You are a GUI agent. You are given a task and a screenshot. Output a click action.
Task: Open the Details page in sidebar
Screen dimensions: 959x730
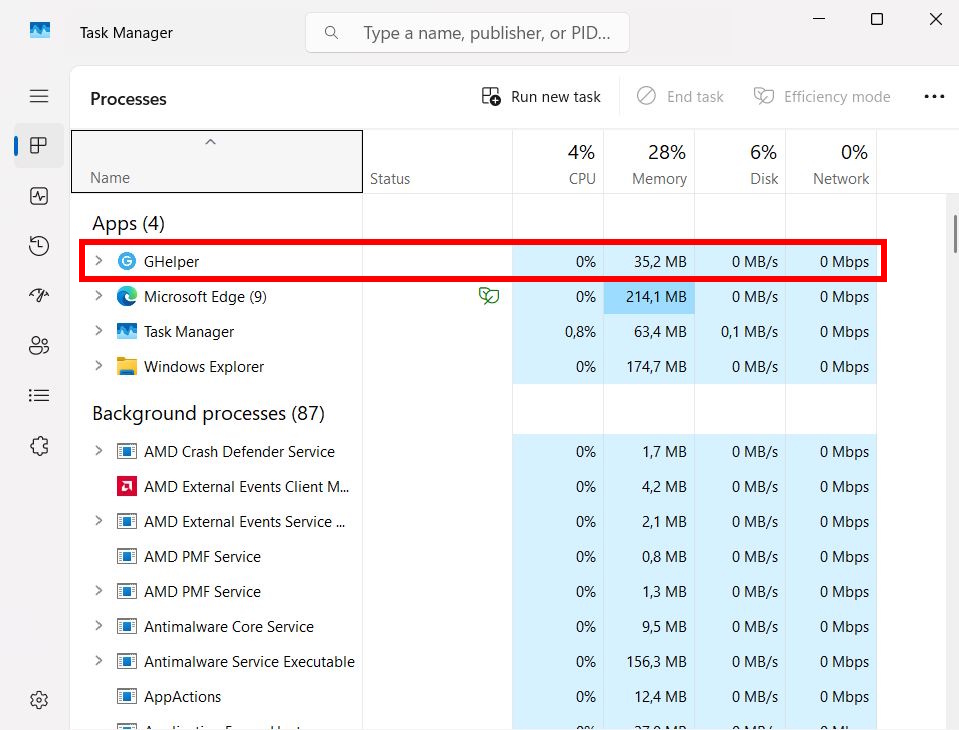tap(39, 396)
